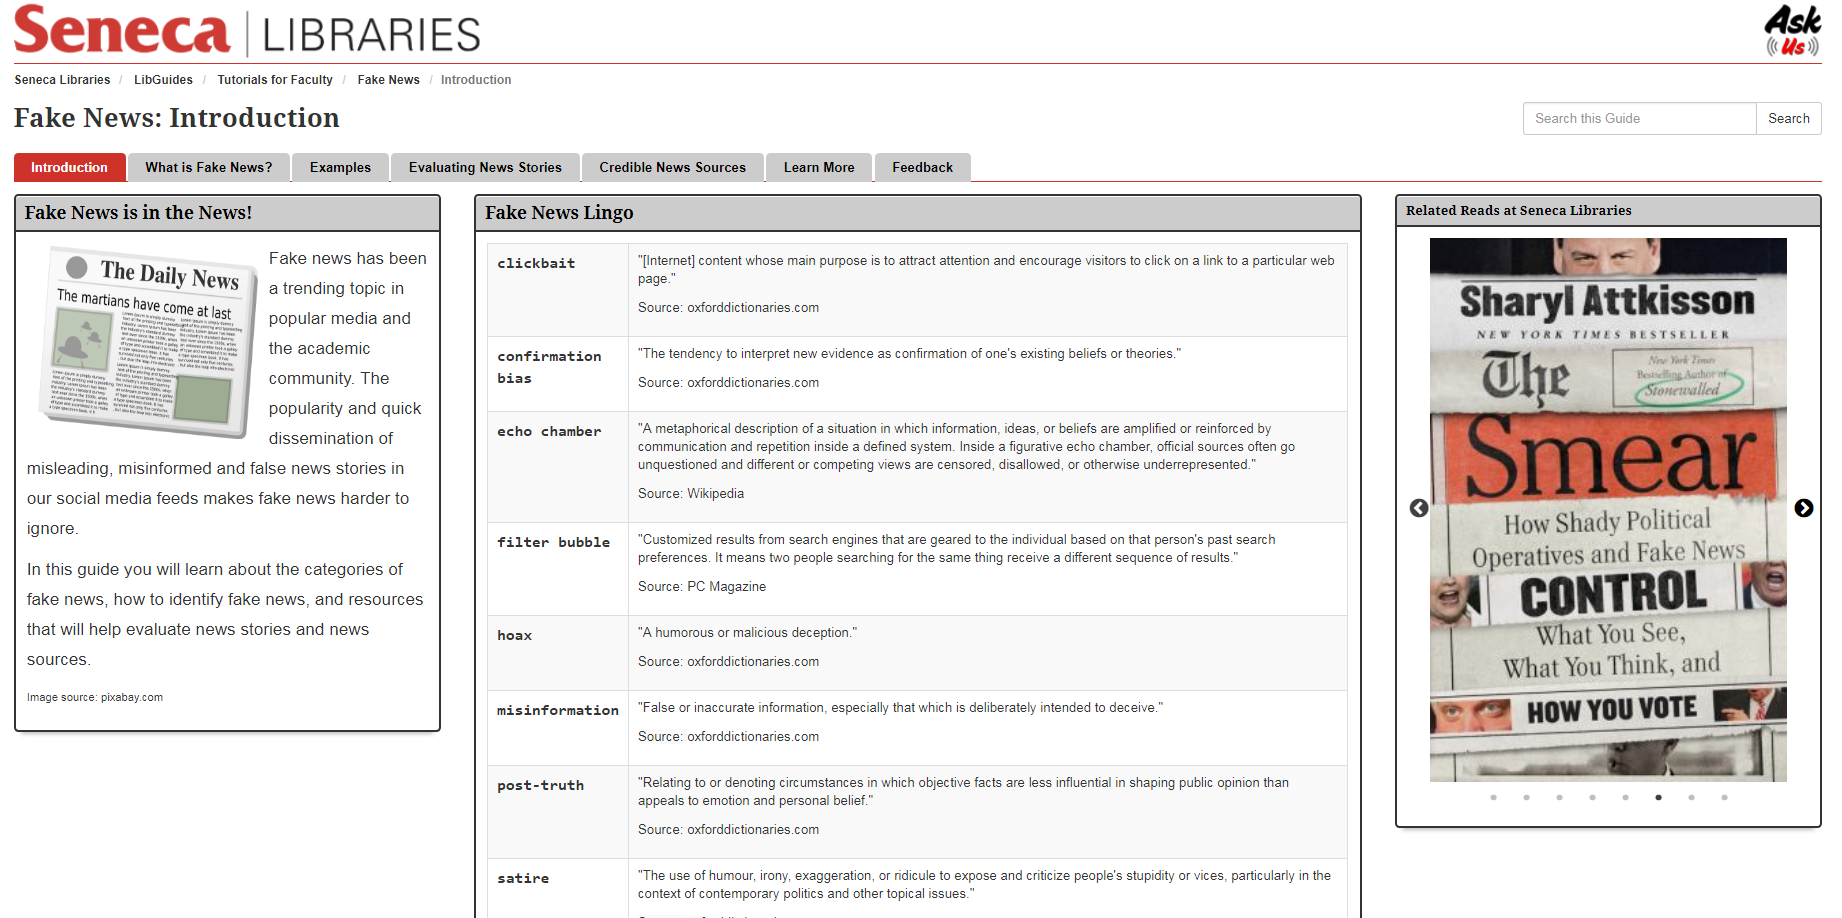Select the second carousel pagination dot
The height and width of the screenshot is (918, 1842).
point(1526,797)
